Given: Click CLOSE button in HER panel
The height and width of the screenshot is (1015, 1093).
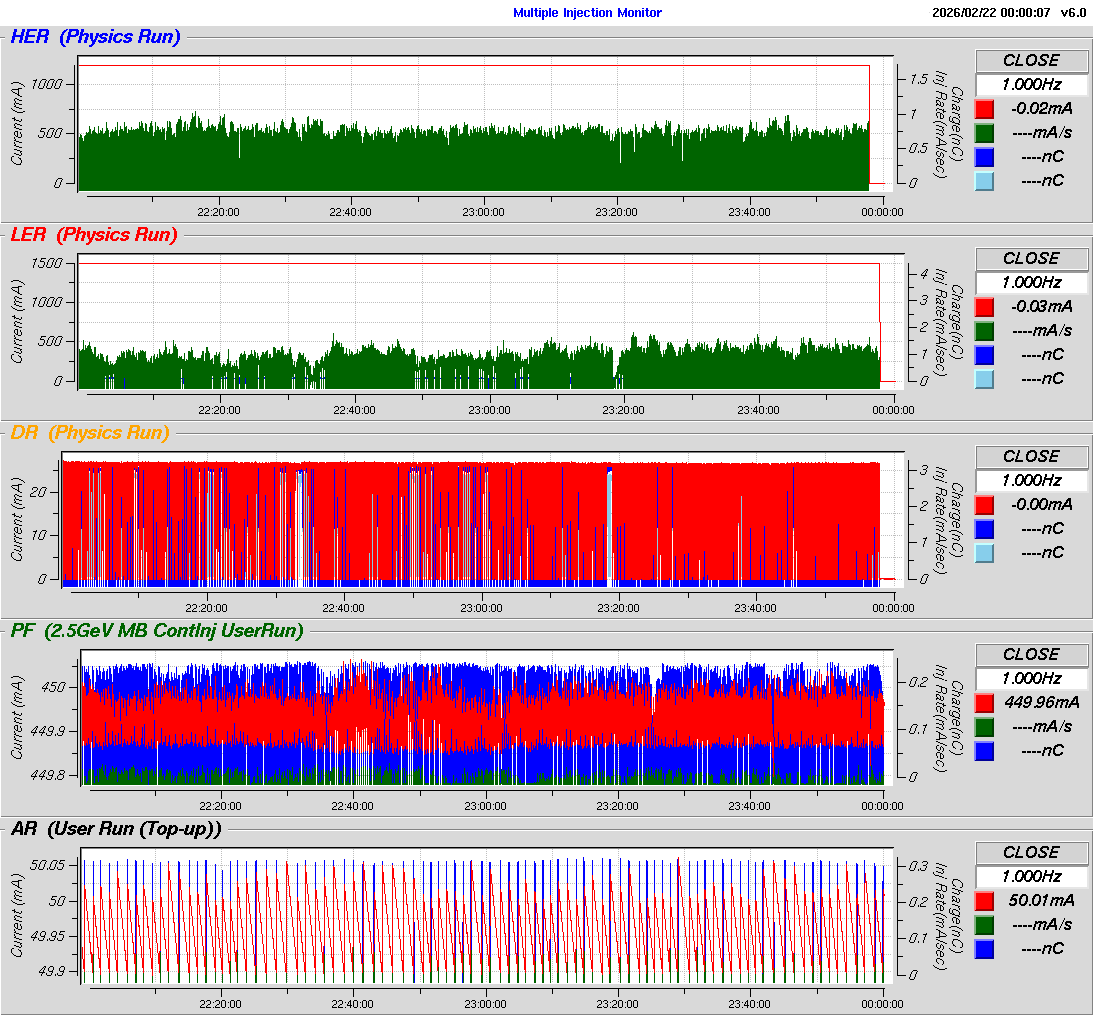Looking at the screenshot, I should tap(1030, 60).
